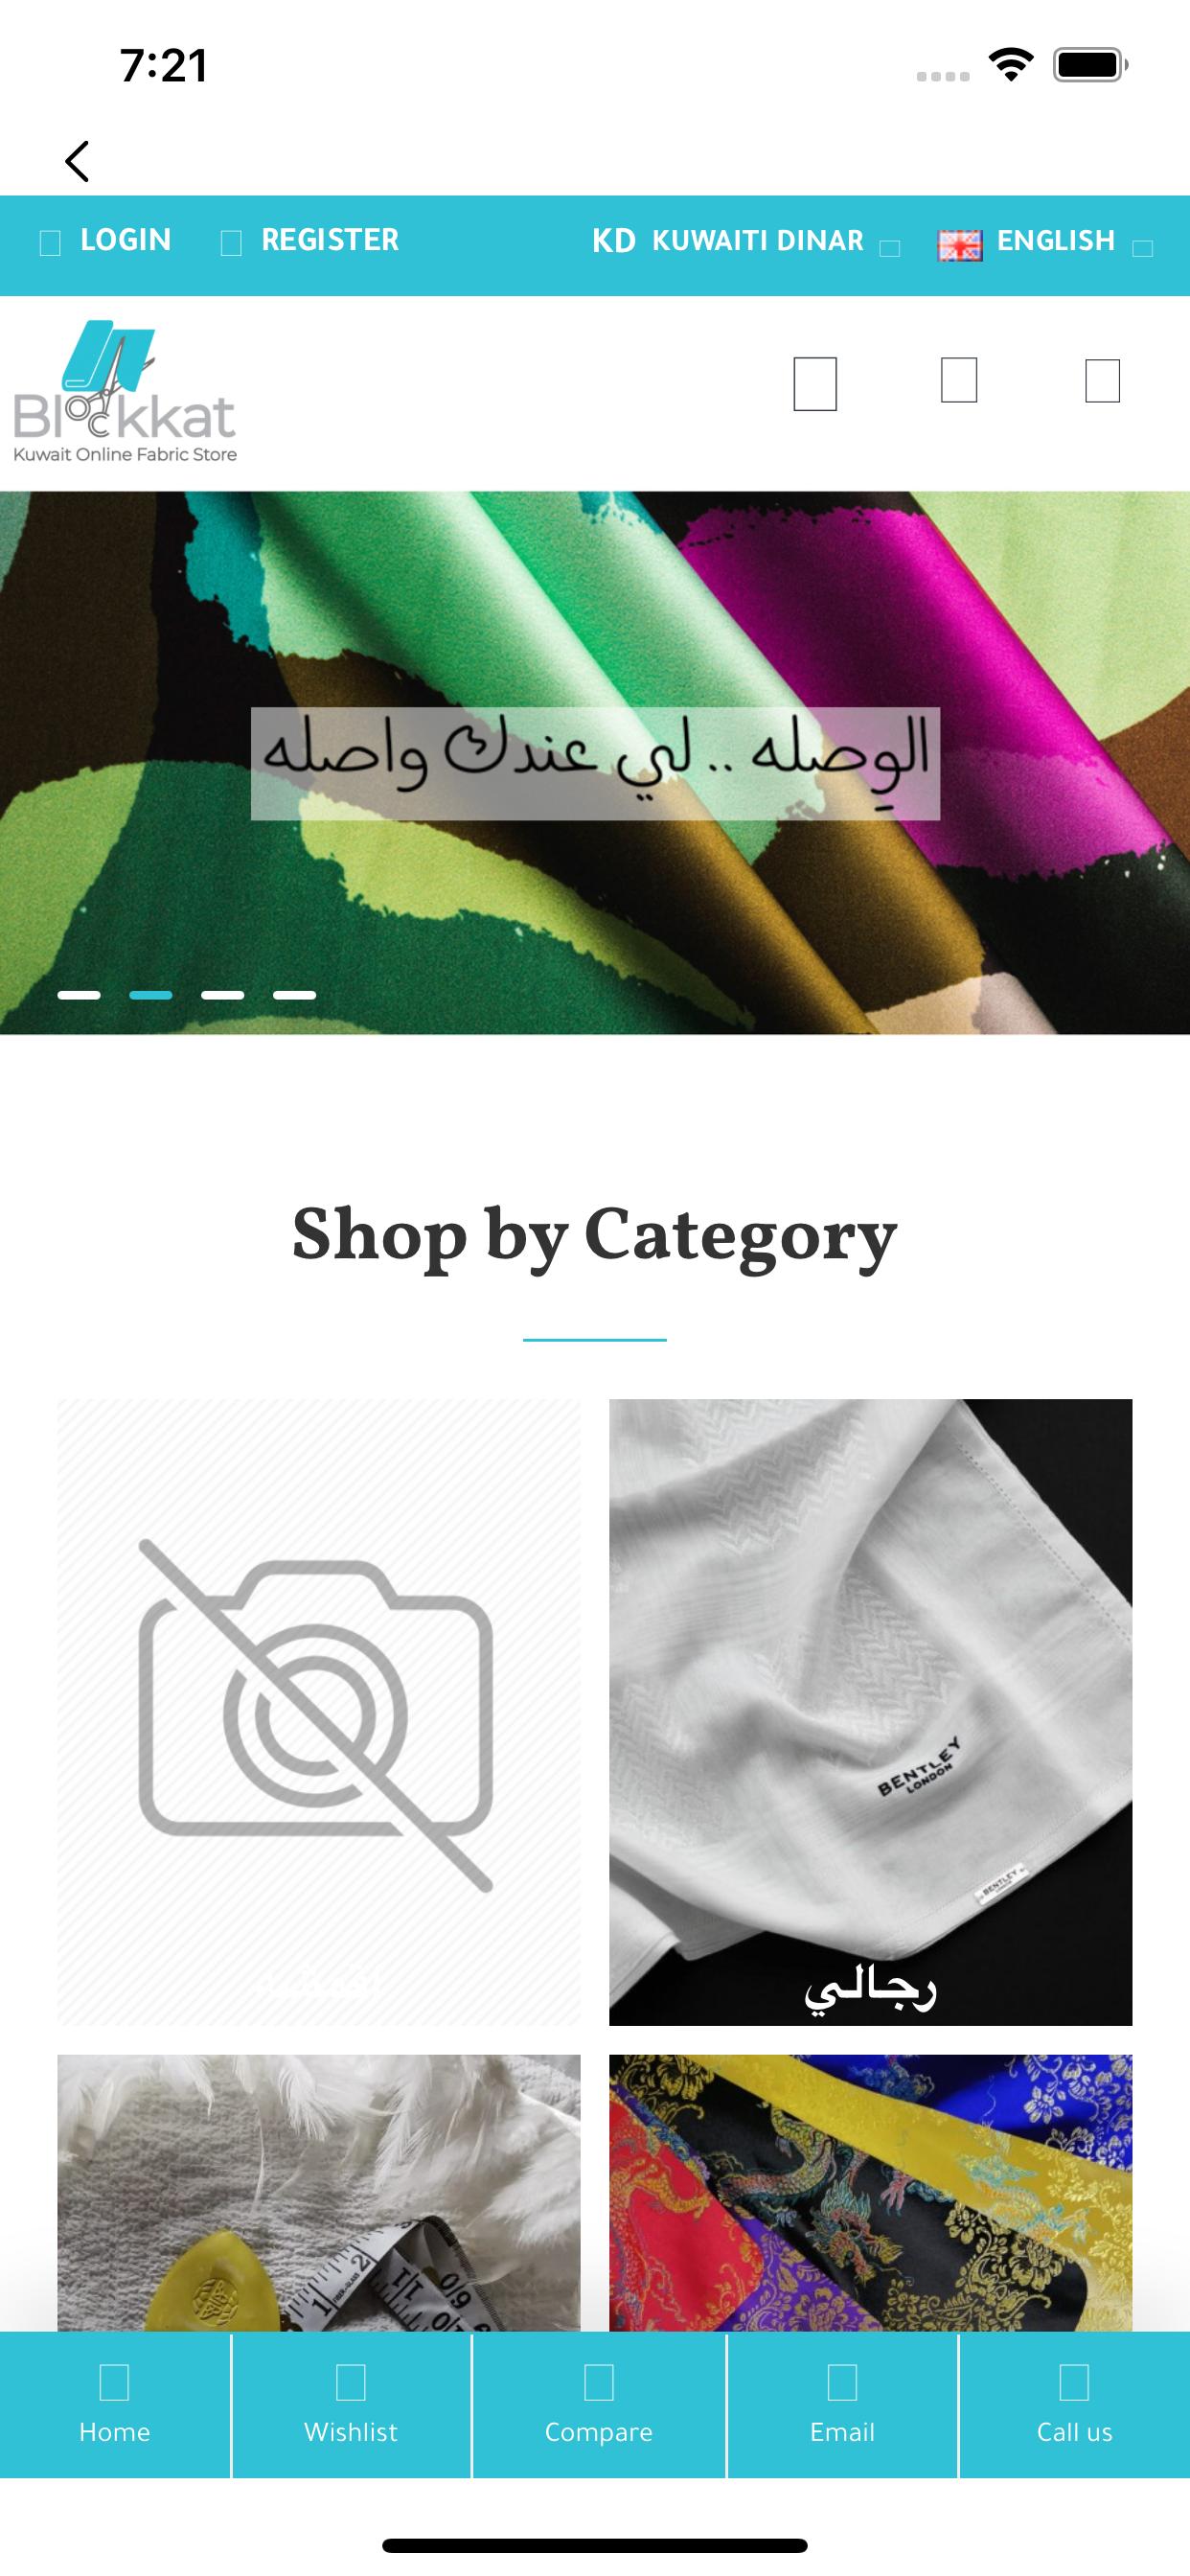Viewport: 1190px width, 2576px height.
Task: Click the Login icon box
Action: pos(50,243)
